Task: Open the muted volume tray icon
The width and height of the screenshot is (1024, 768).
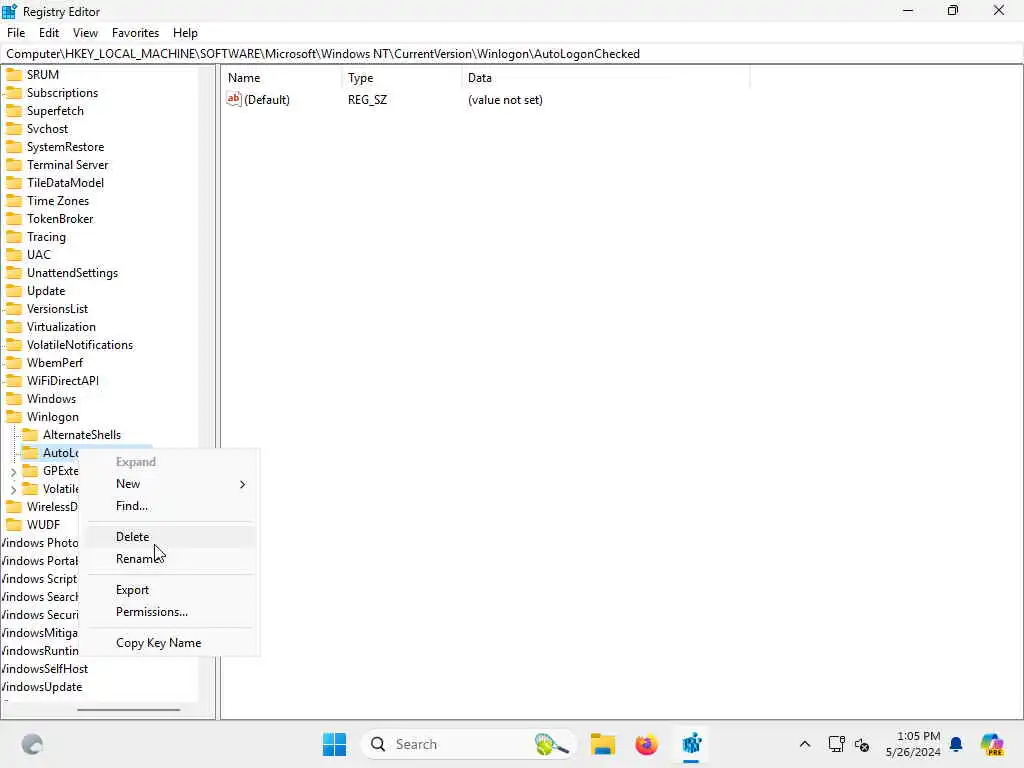Action: 861,744
